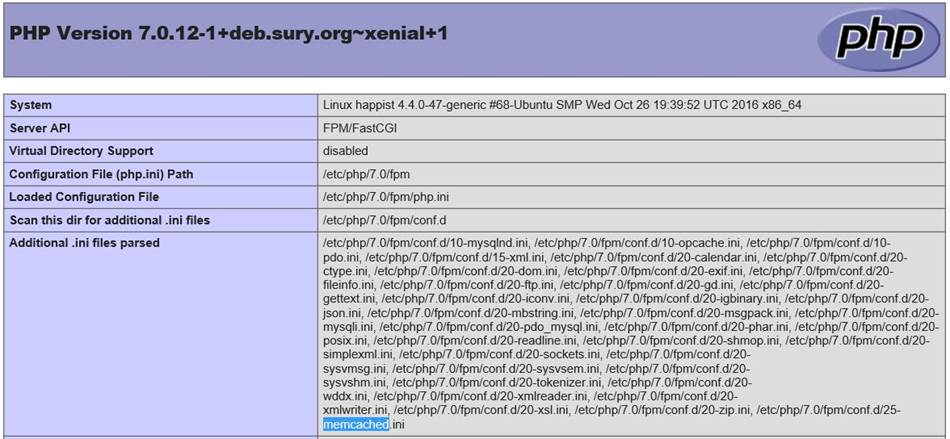This screenshot has height=439, width=950.
Task: Click the 'Scan this dir for additional .ini files' label
Action: coord(109,220)
